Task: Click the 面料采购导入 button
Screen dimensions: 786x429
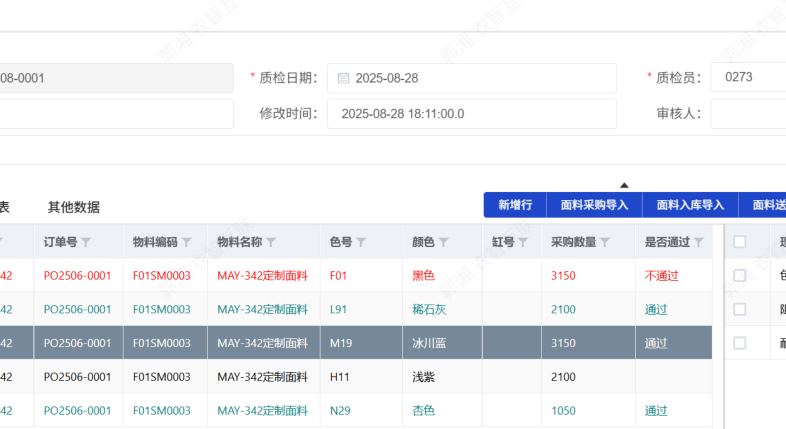Action: (594, 205)
